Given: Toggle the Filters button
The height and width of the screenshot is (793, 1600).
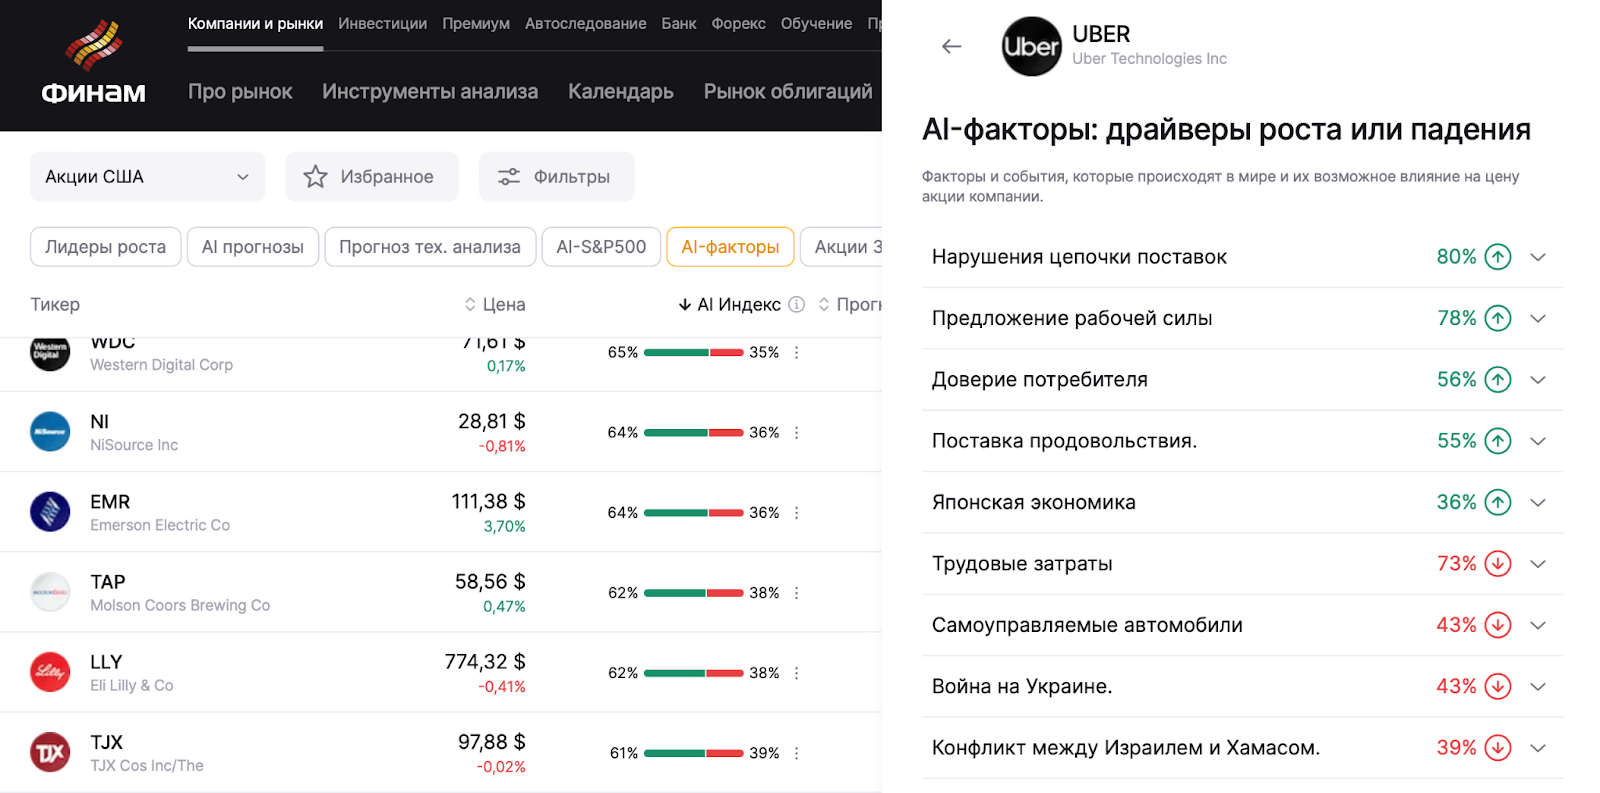Looking at the screenshot, I should 556,177.
